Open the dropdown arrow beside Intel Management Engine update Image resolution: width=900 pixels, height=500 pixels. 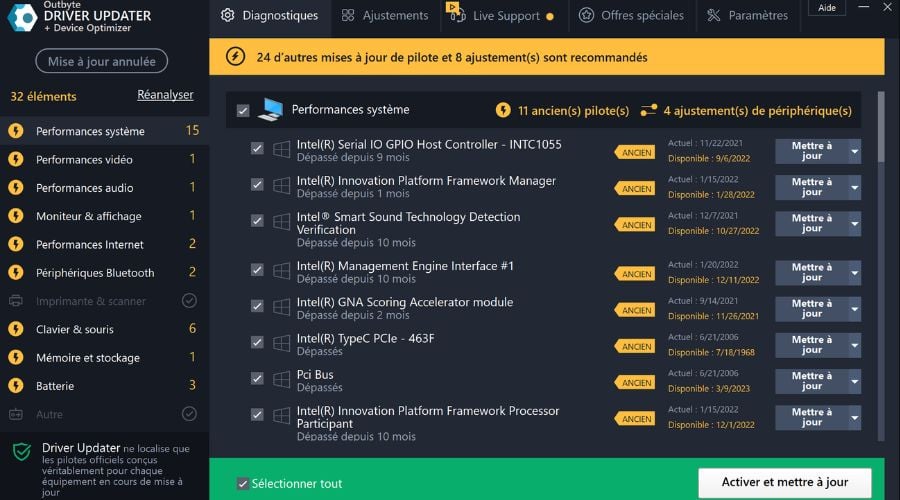point(855,273)
